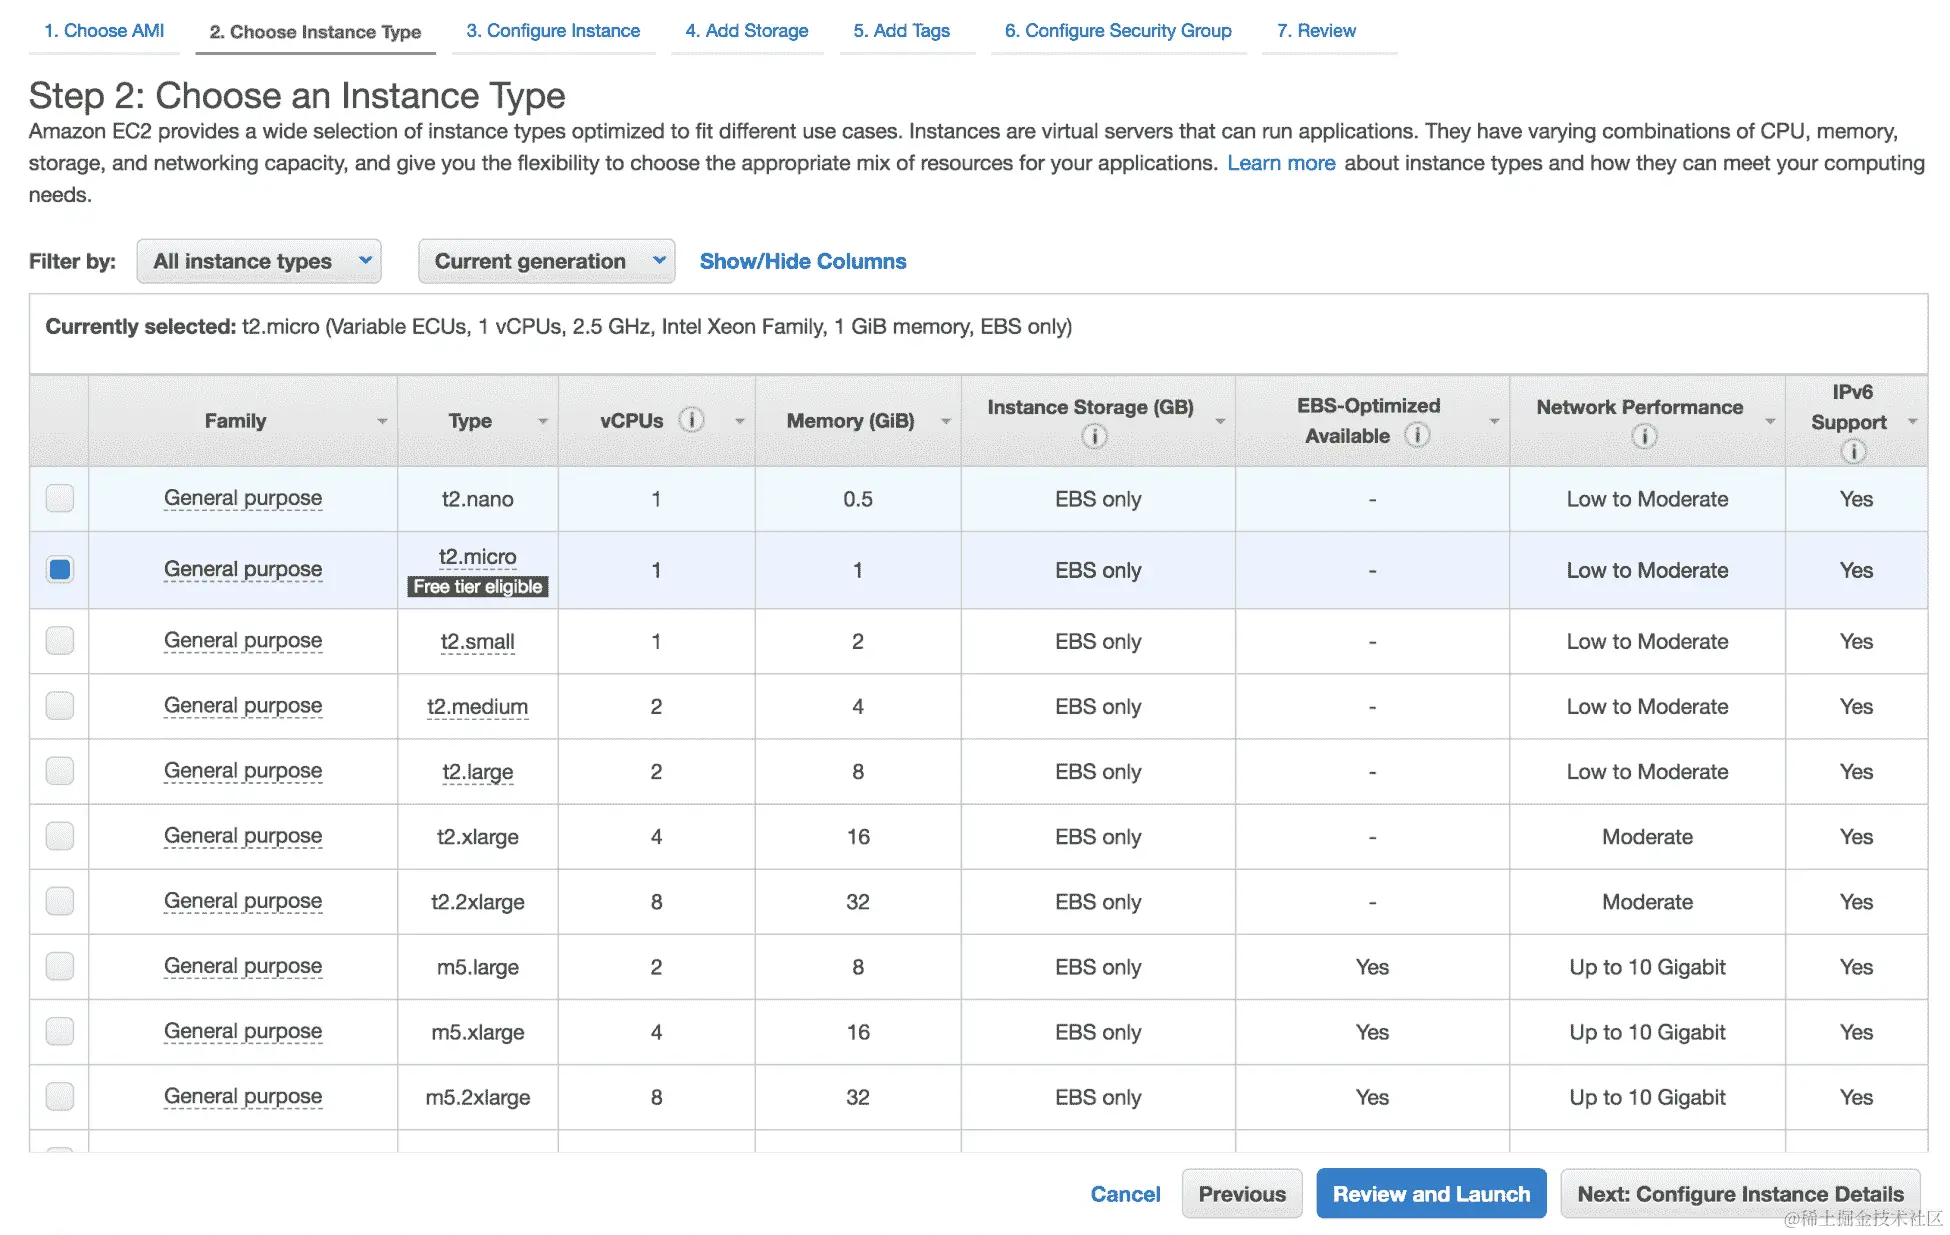Open the Current generation filter dropdown
The image size is (1950, 1235).
546,261
